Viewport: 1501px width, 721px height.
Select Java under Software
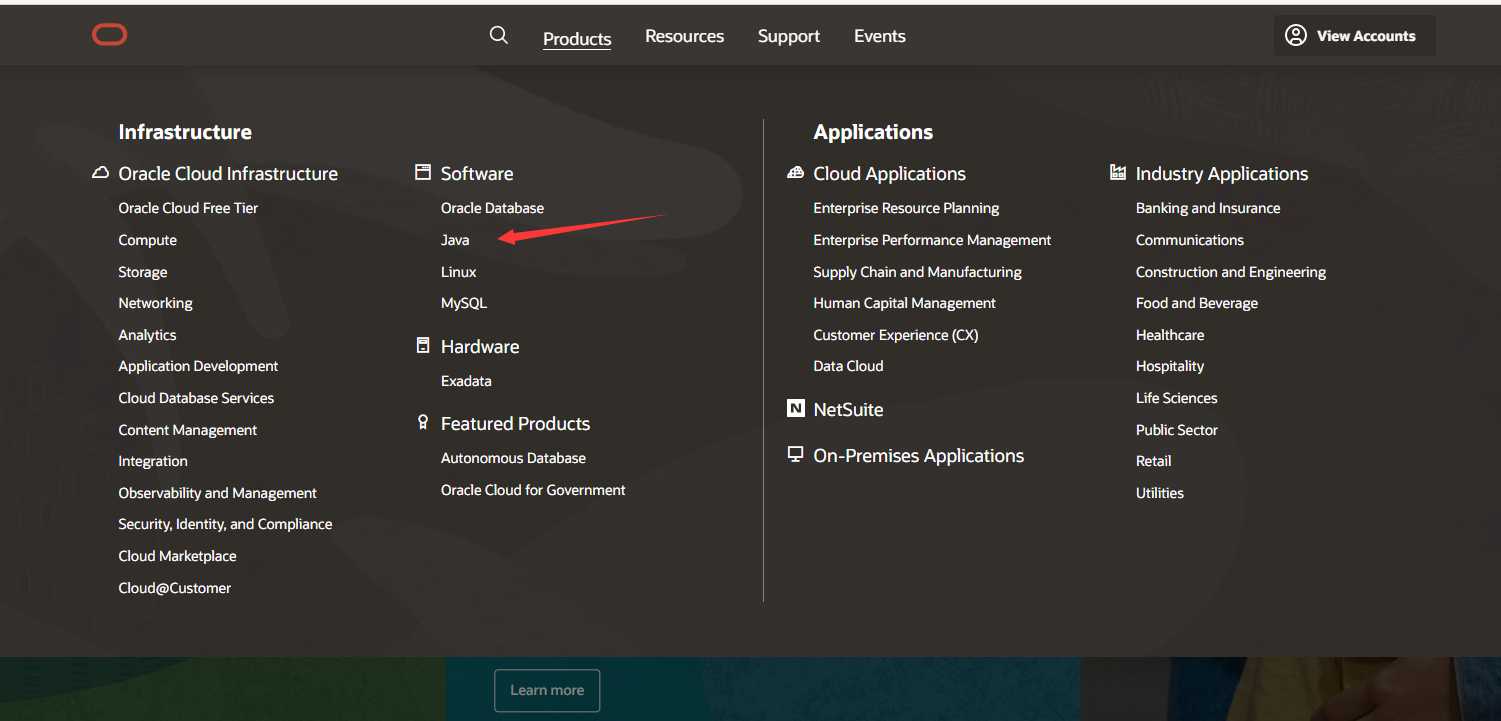[x=455, y=240]
